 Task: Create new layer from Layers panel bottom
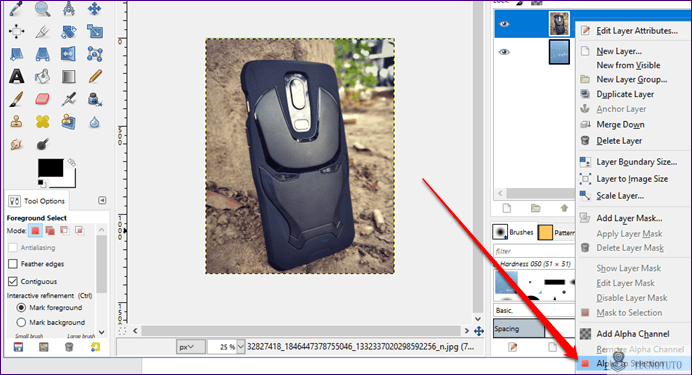pyautogui.click(x=507, y=208)
